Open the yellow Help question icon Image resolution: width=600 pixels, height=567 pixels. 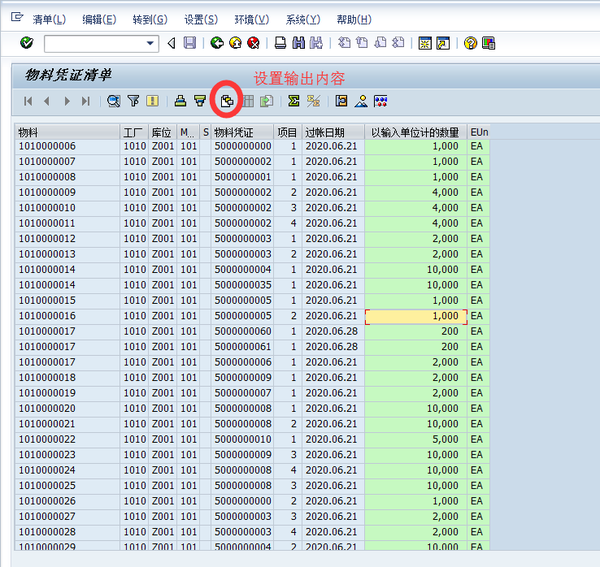tap(470, 43)
